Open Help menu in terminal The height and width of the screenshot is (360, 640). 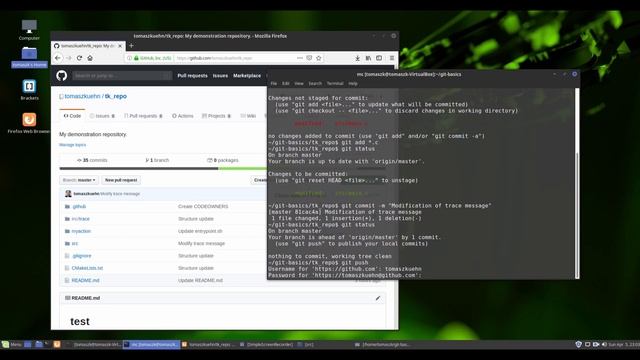(x=353, y=84)
